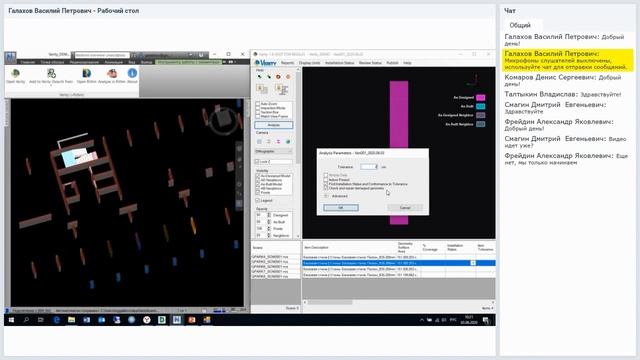640x360 pixels.
Task: Cancel the Analysis Parameters dialog
Action: (x=405, y=208)
